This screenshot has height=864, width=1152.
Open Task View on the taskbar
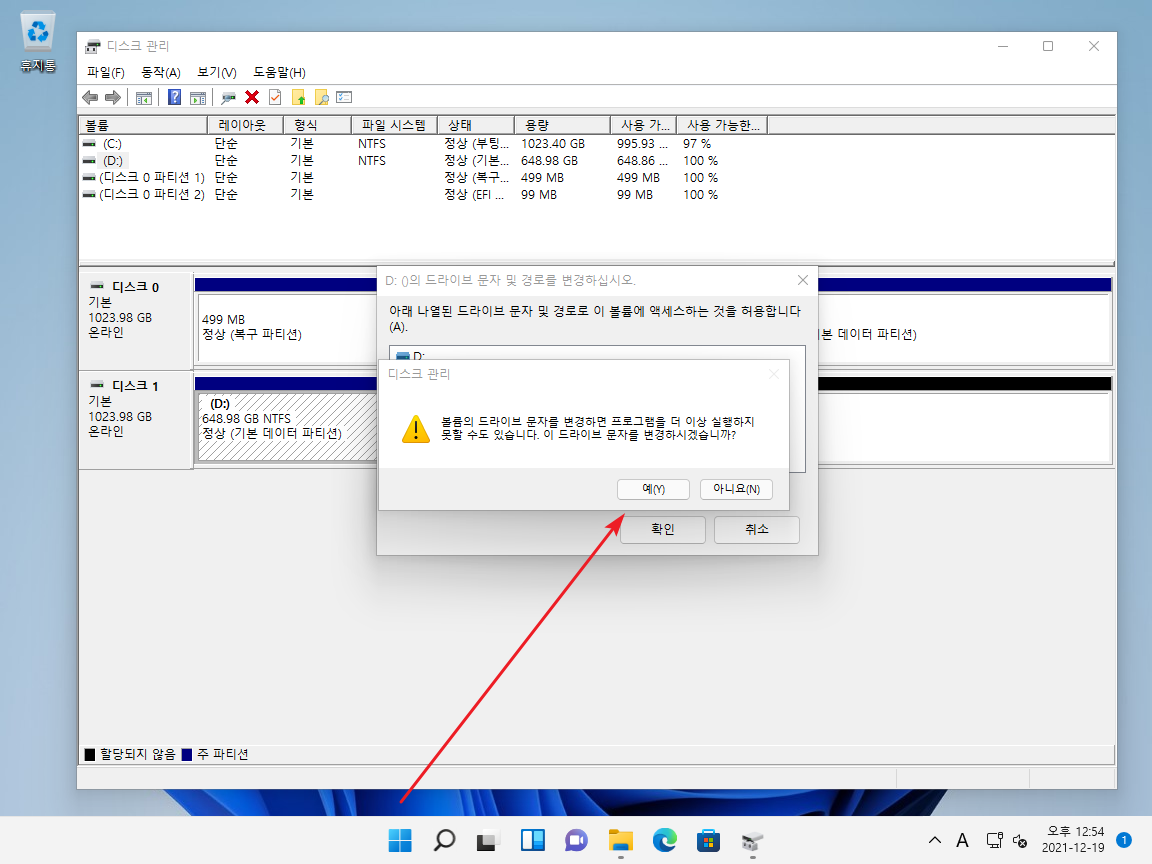tap(489, 840)
